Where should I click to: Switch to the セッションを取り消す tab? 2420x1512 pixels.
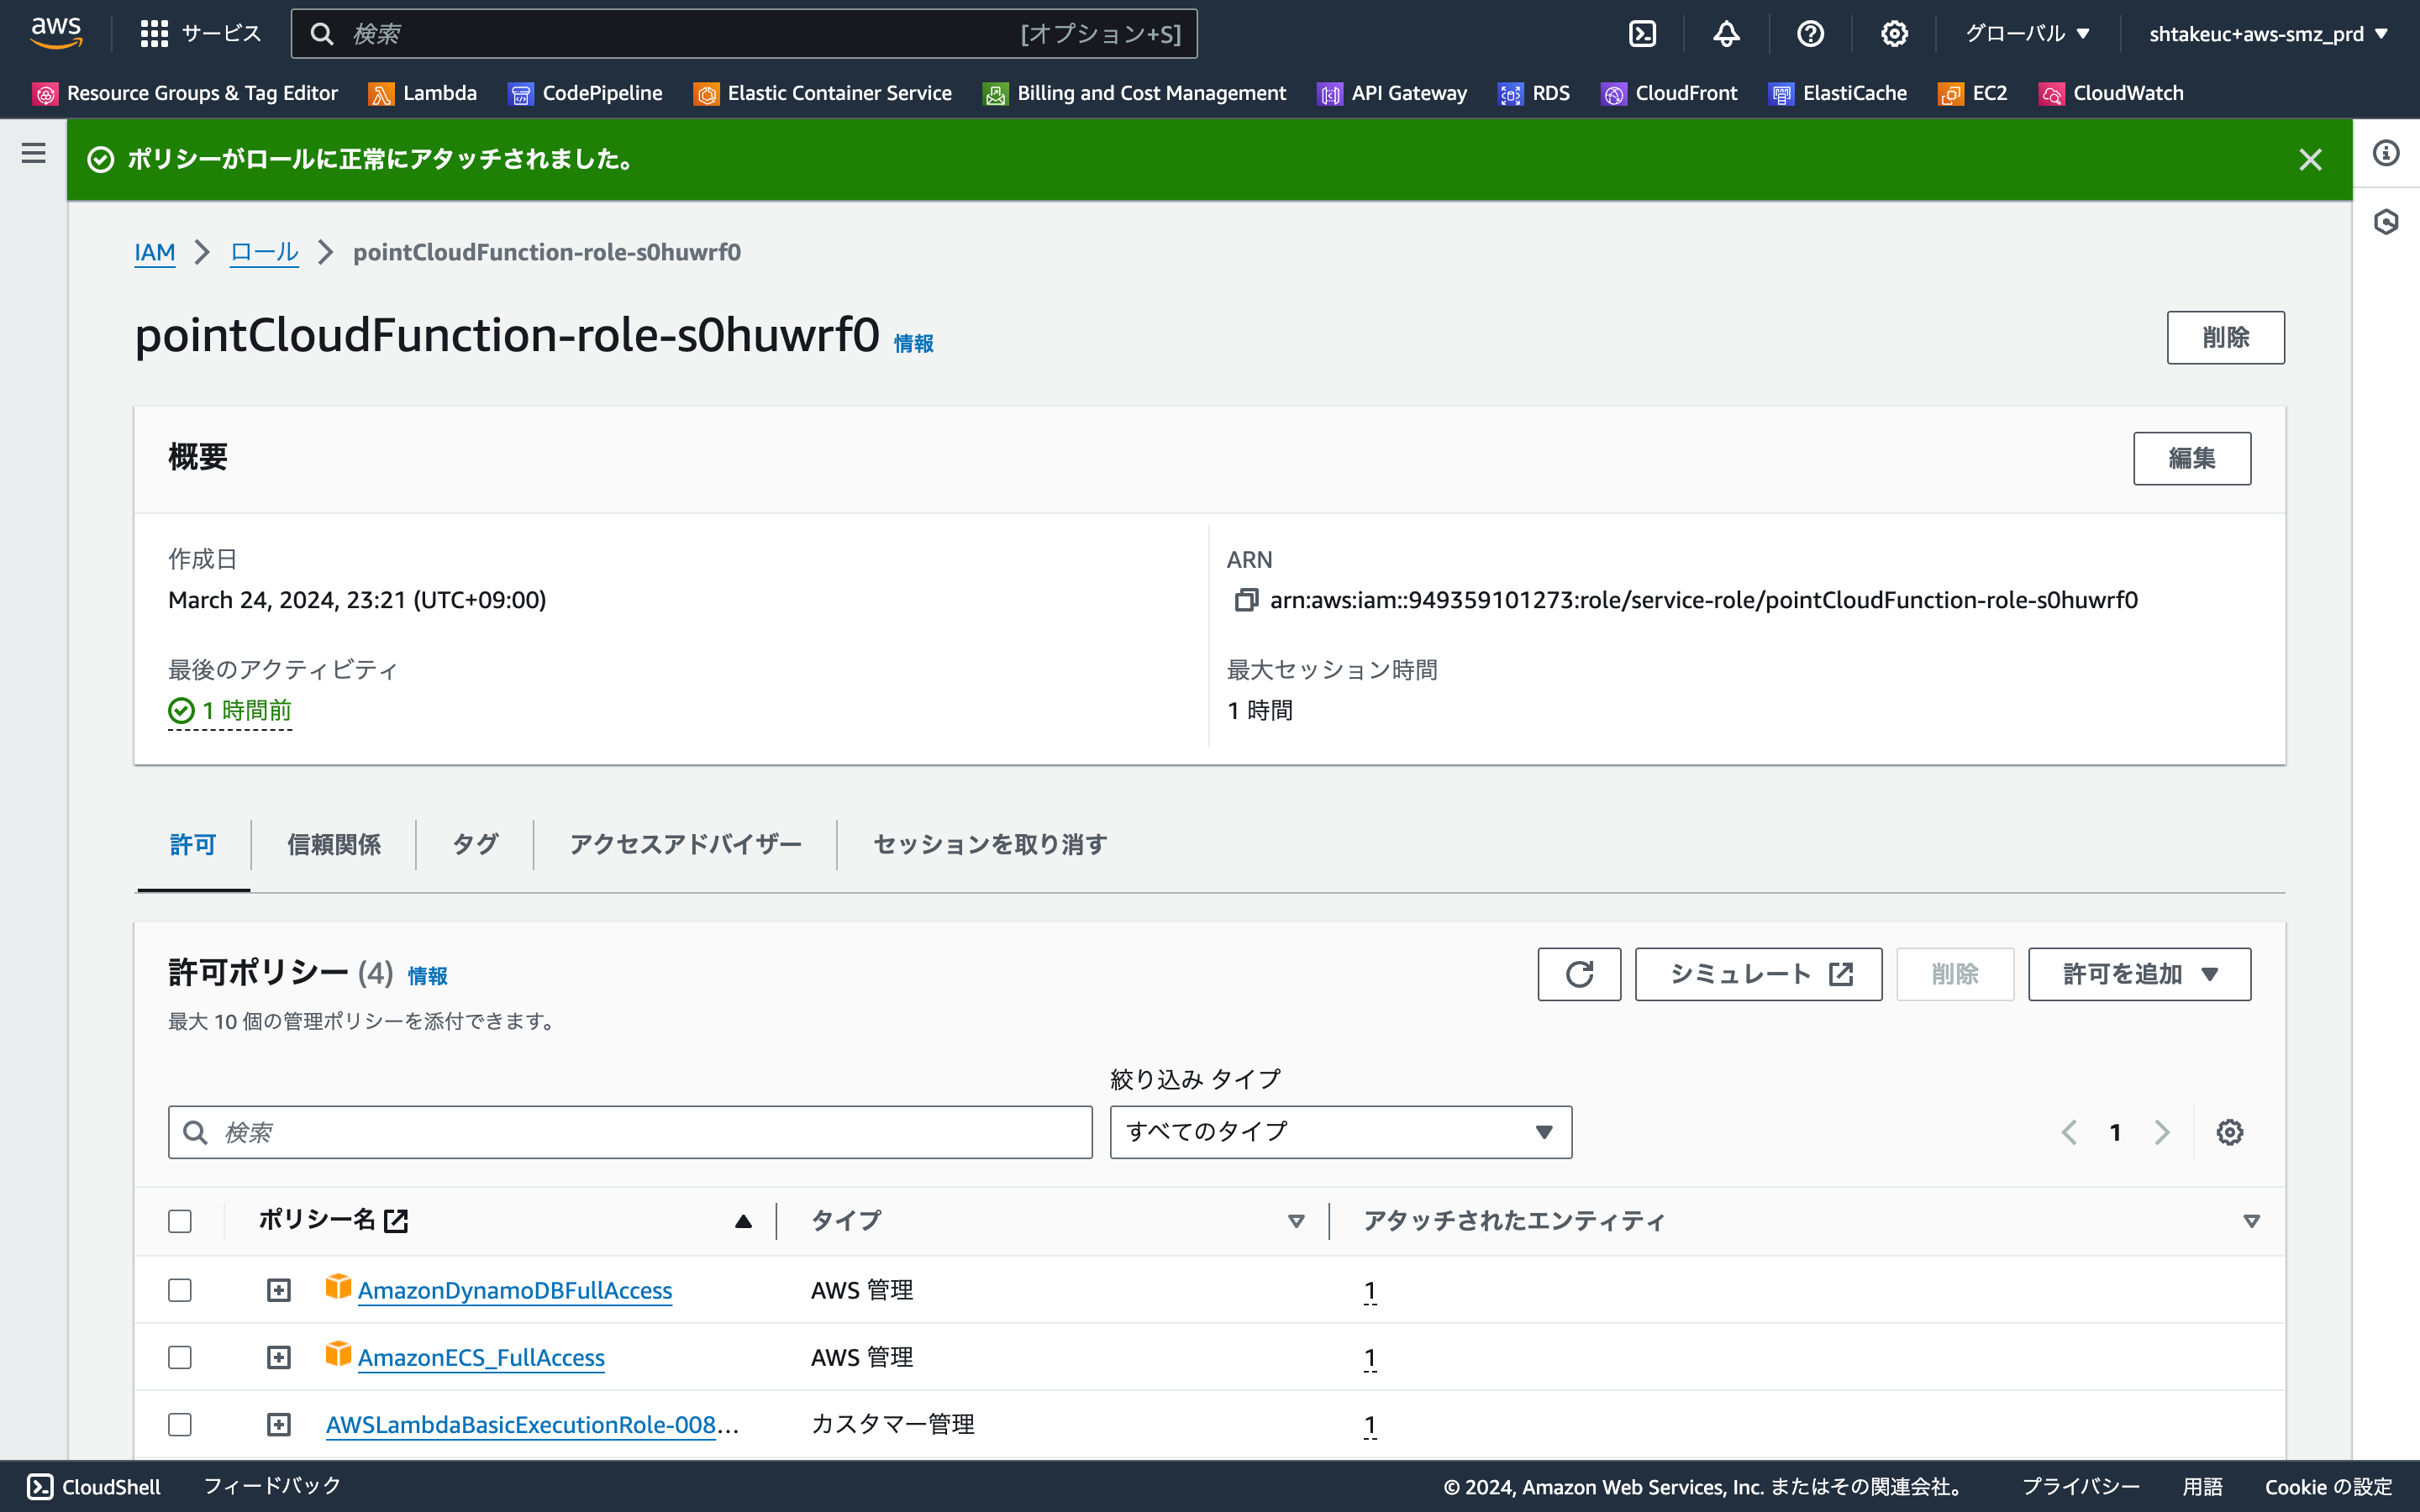(990, 845)
